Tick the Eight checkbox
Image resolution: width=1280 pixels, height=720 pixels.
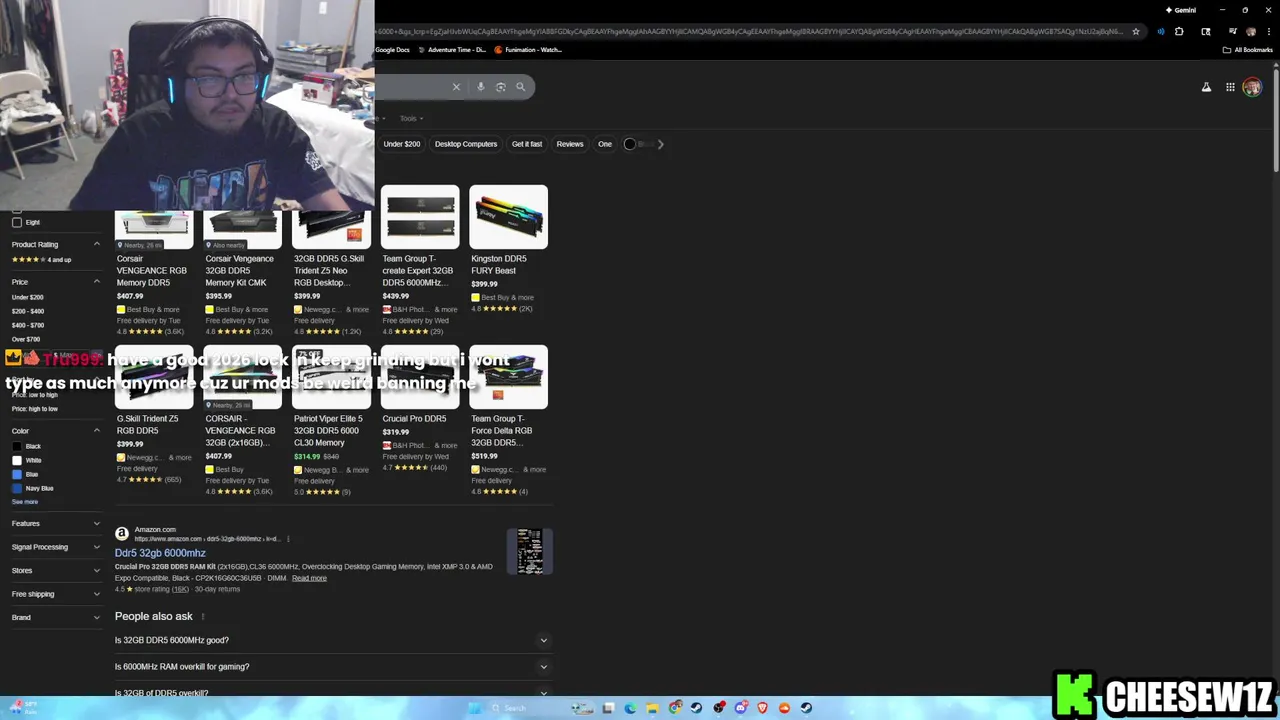17,222
